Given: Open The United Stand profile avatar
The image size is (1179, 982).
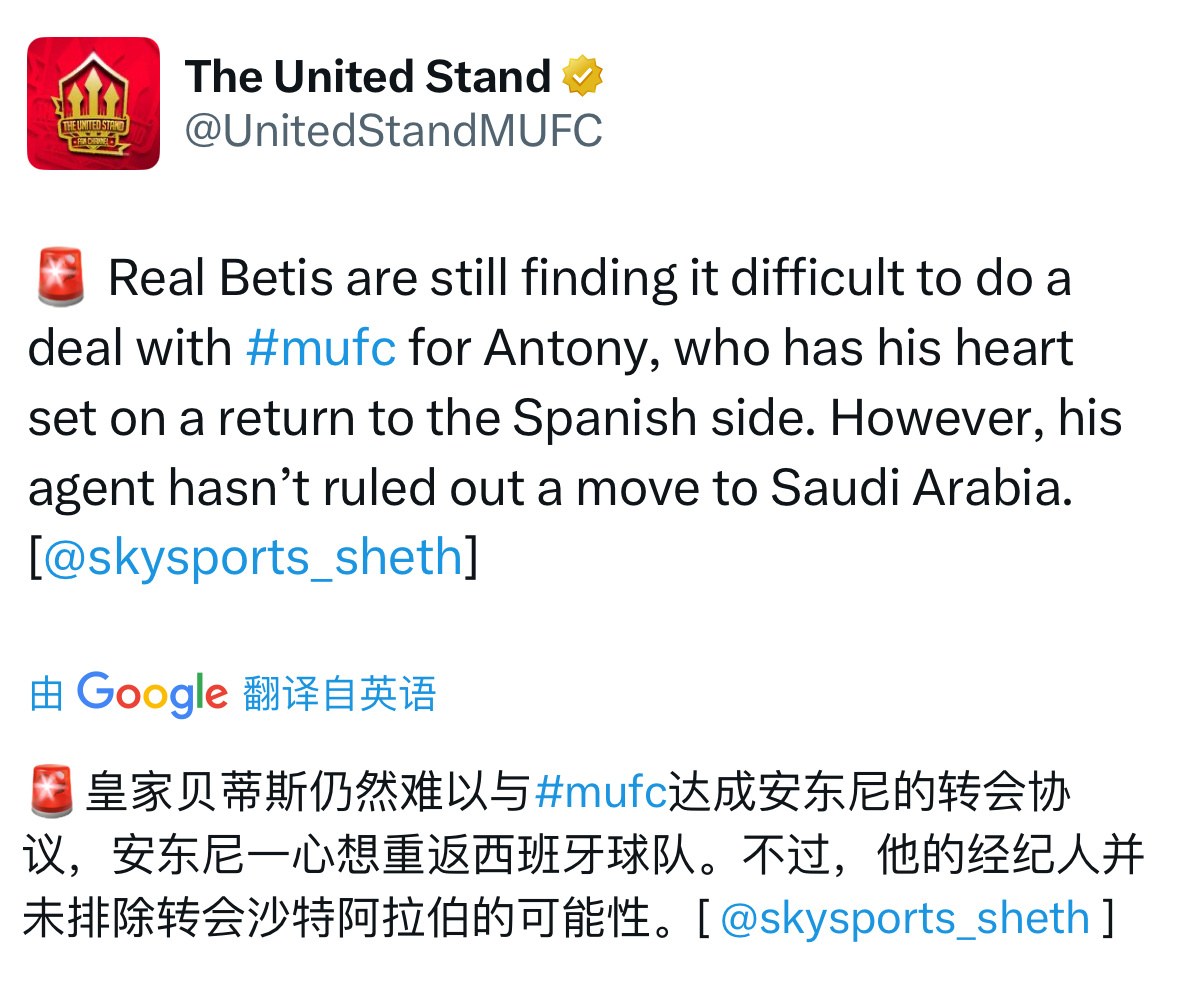Looking at the screenshot, I should point(93,103).
